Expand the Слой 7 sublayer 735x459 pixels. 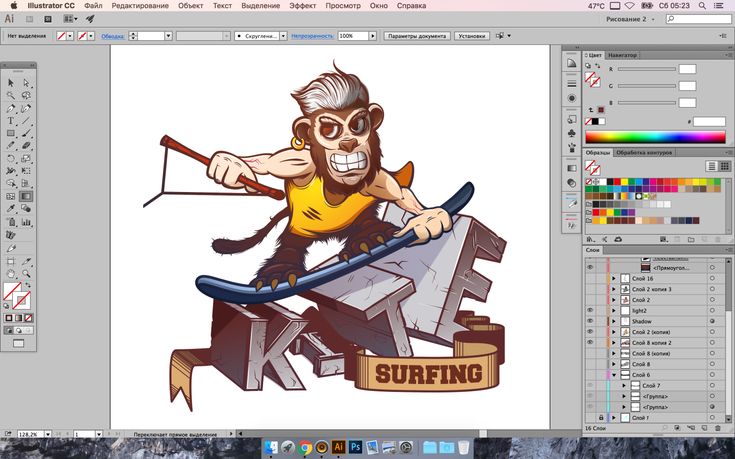[624, 386]
